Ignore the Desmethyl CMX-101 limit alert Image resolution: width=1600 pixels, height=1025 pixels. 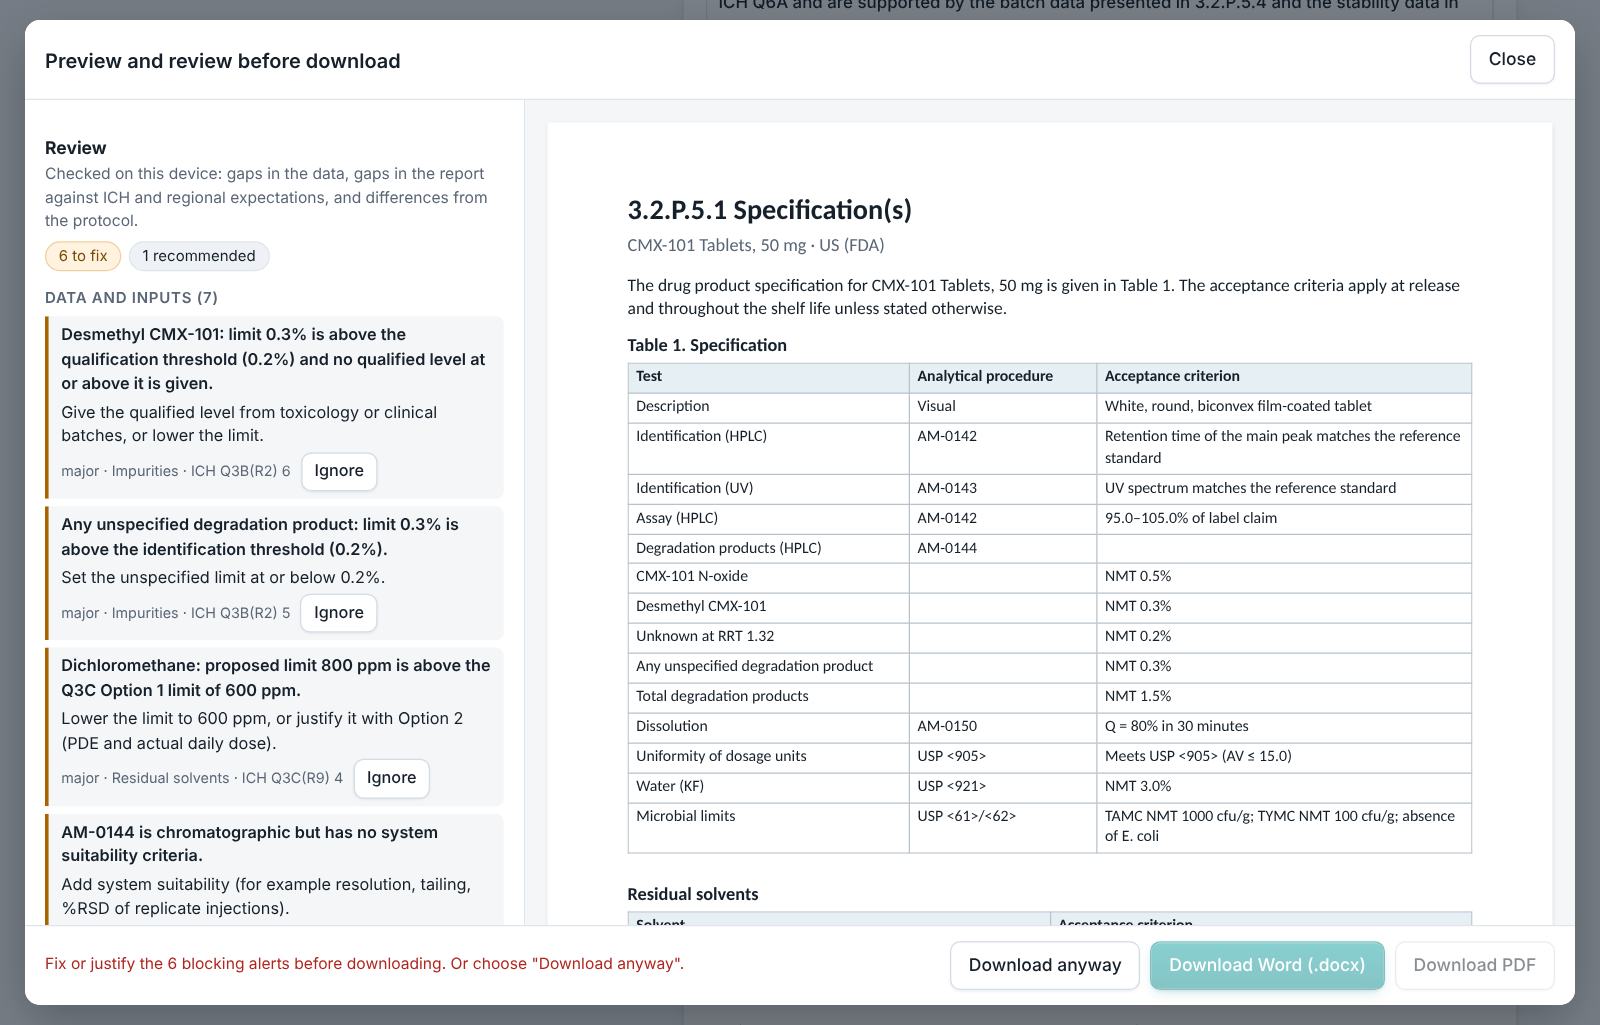tap(339, 471)
